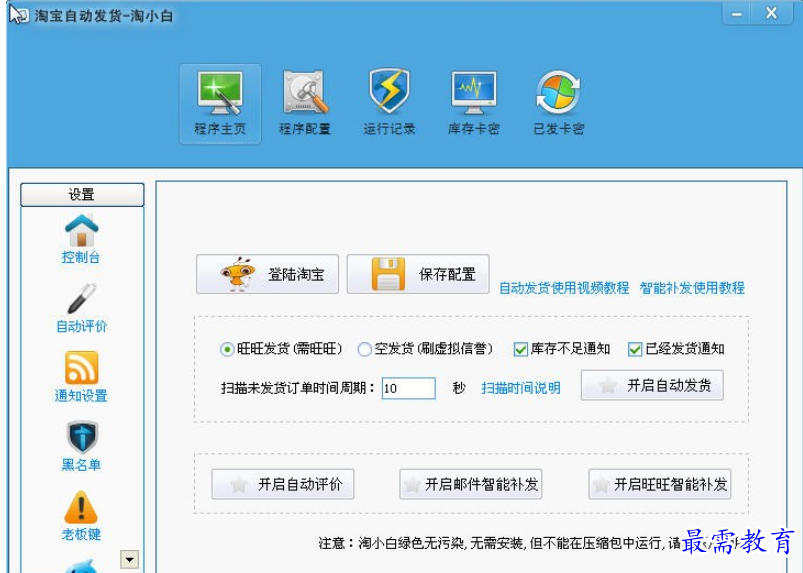Open the 程序配置 hammer icon
This screenshot has height=573, width=803.
point(305,104)
